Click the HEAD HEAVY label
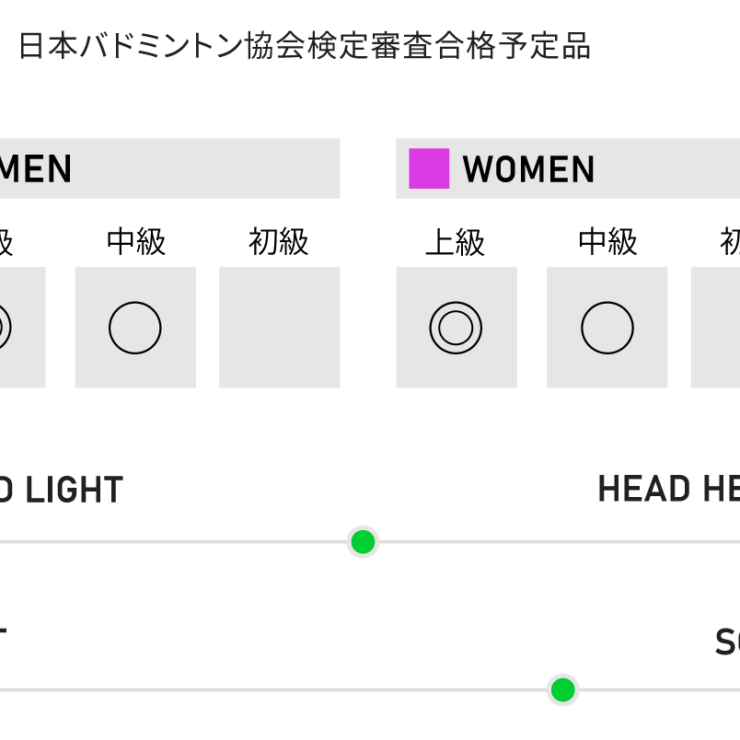Viewport: 740px width, 740px height. coord(668,489)
